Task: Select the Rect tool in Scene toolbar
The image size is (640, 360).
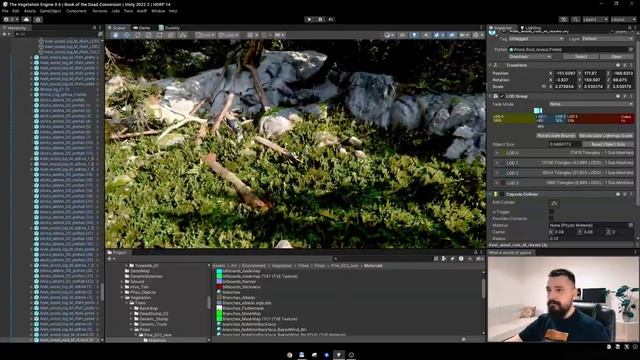Action: pos(160,36)
